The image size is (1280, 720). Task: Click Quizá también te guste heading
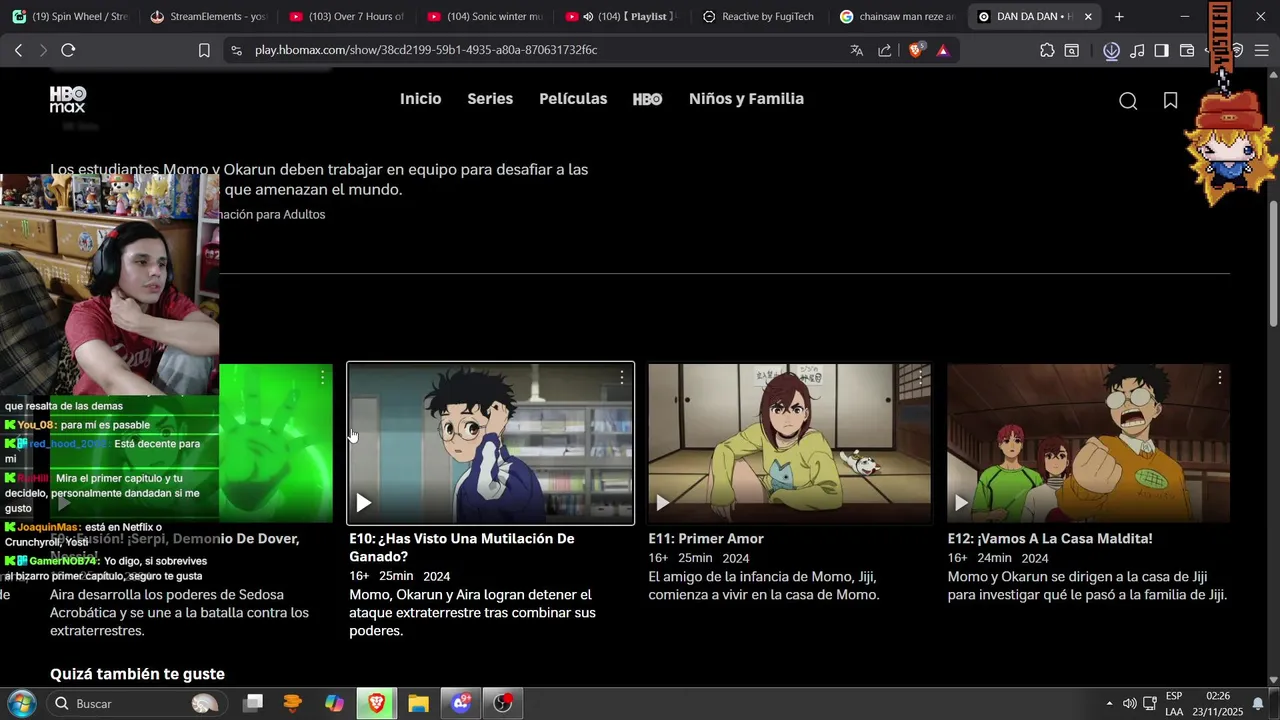(137, 674)
